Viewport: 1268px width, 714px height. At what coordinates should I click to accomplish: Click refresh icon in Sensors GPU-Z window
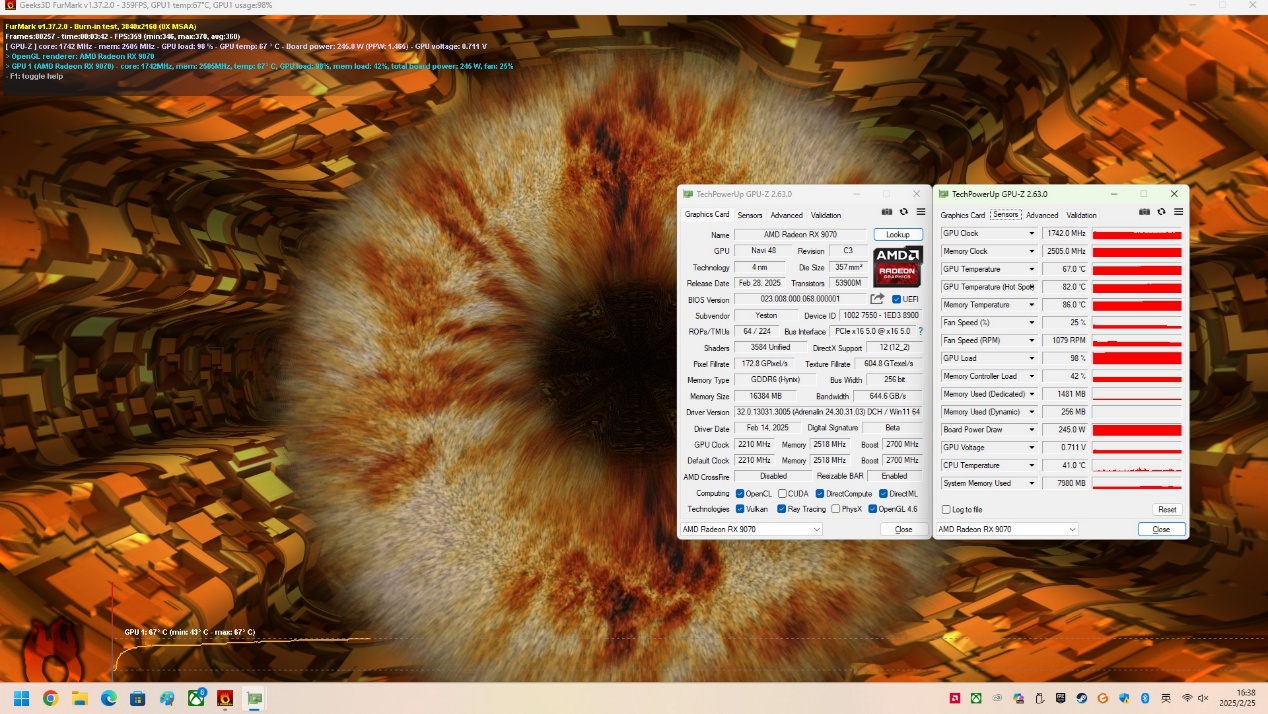tap(1162, 212)
